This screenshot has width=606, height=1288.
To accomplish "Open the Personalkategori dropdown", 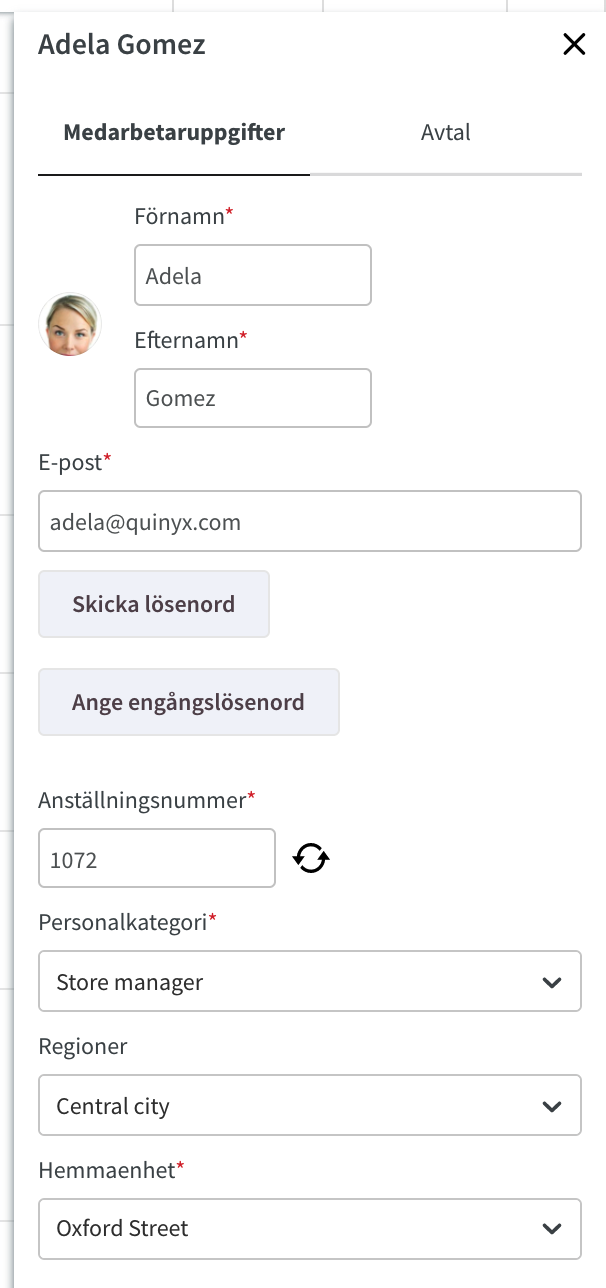I will [310, 981].
